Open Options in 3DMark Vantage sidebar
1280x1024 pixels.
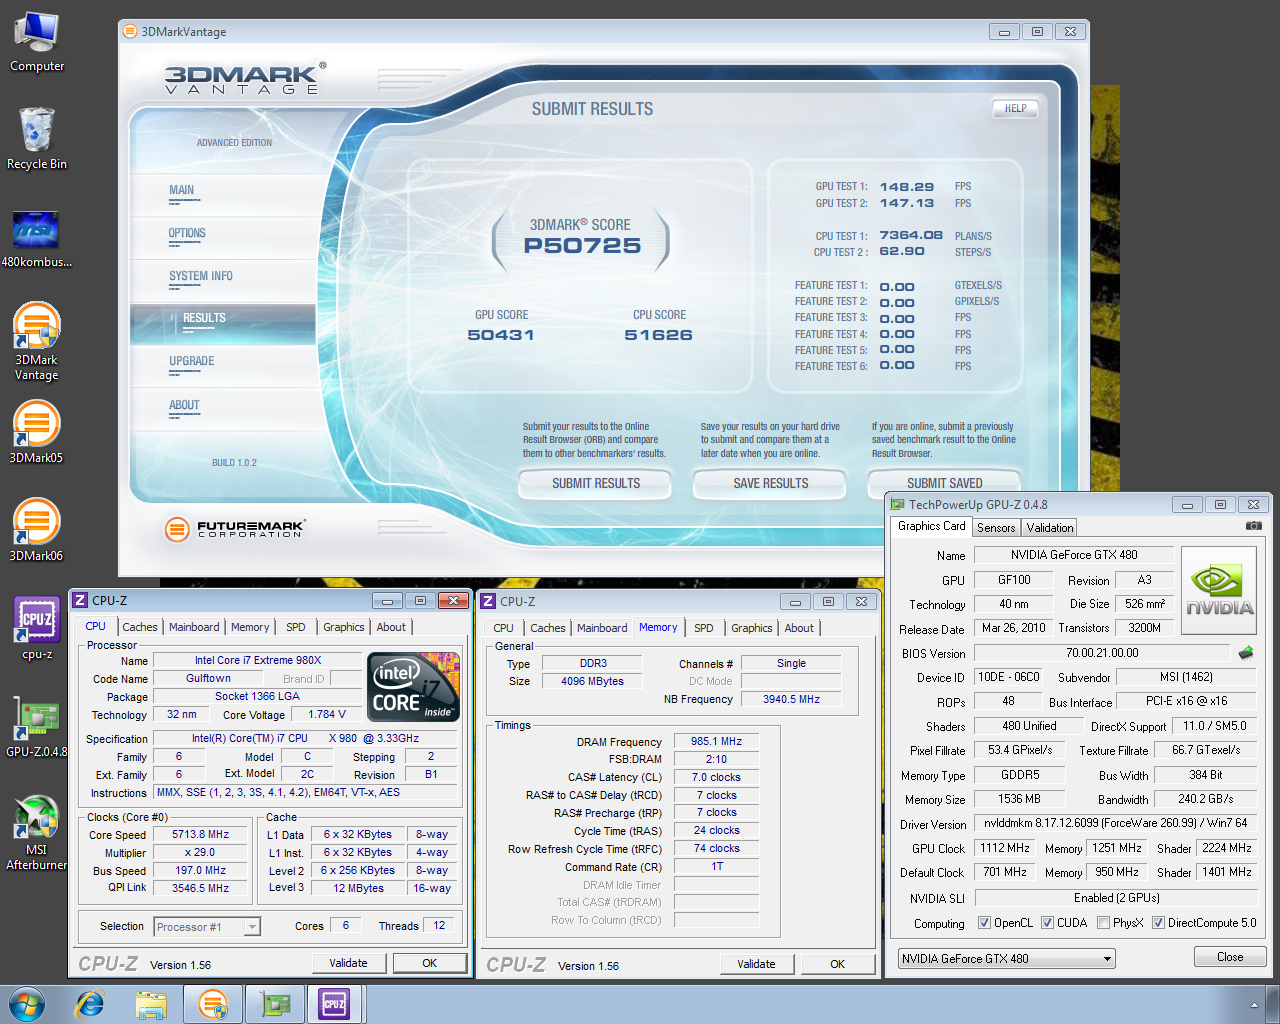pos(187,233)
